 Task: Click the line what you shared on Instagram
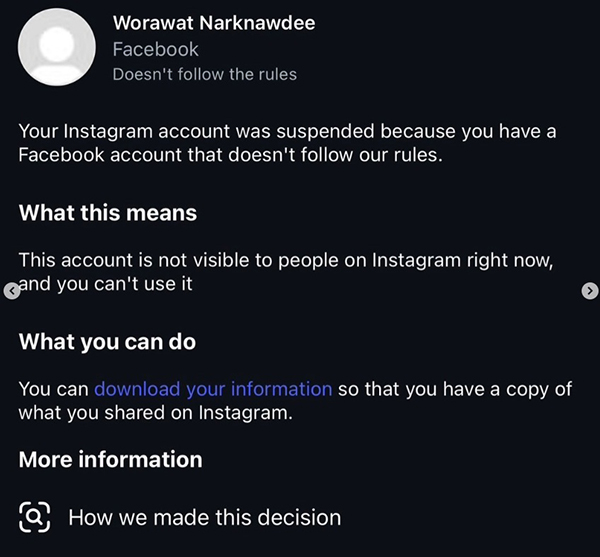[155, 412]
